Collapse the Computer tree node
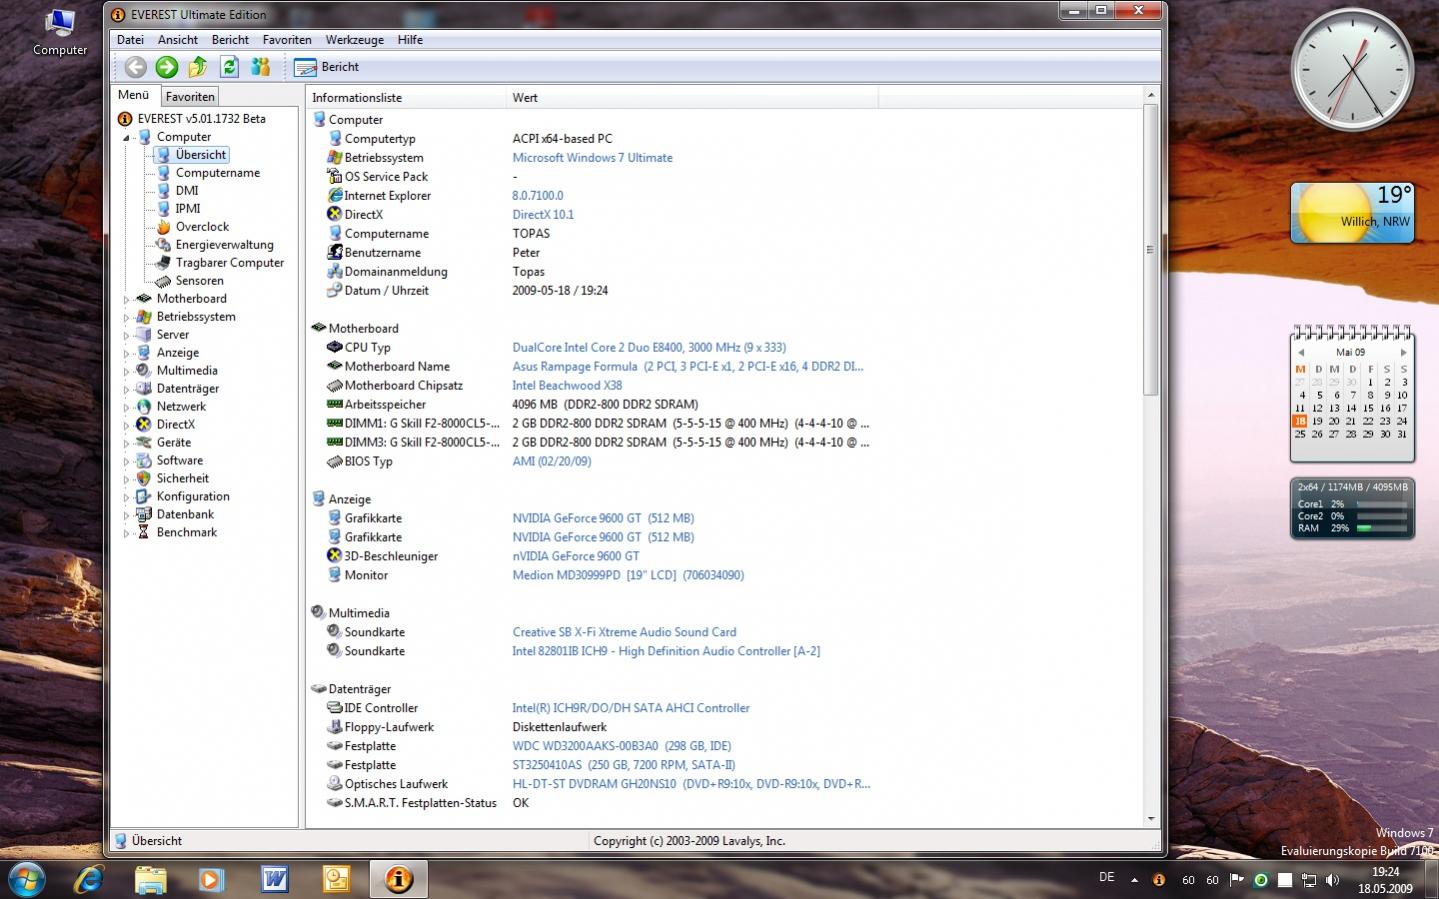 (x=127, y=137)
